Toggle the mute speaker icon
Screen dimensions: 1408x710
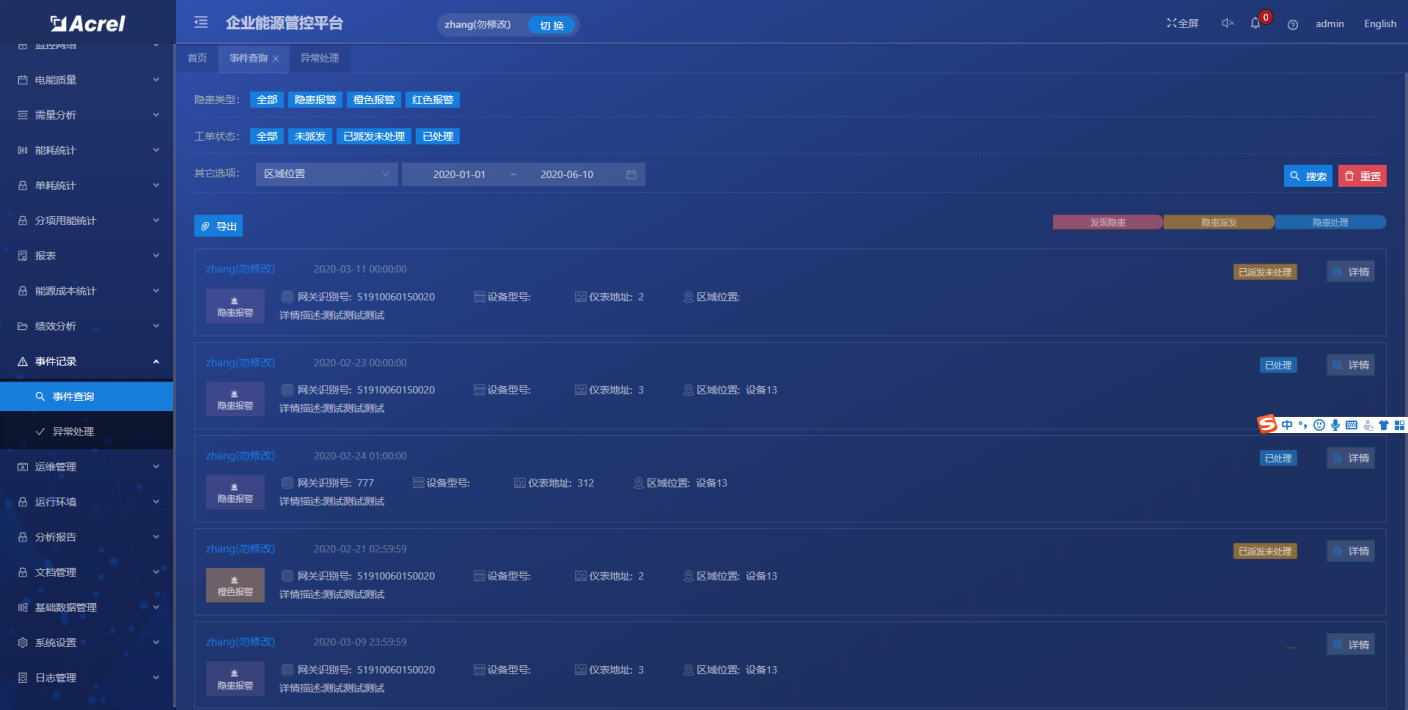[x=1228, y=23]
